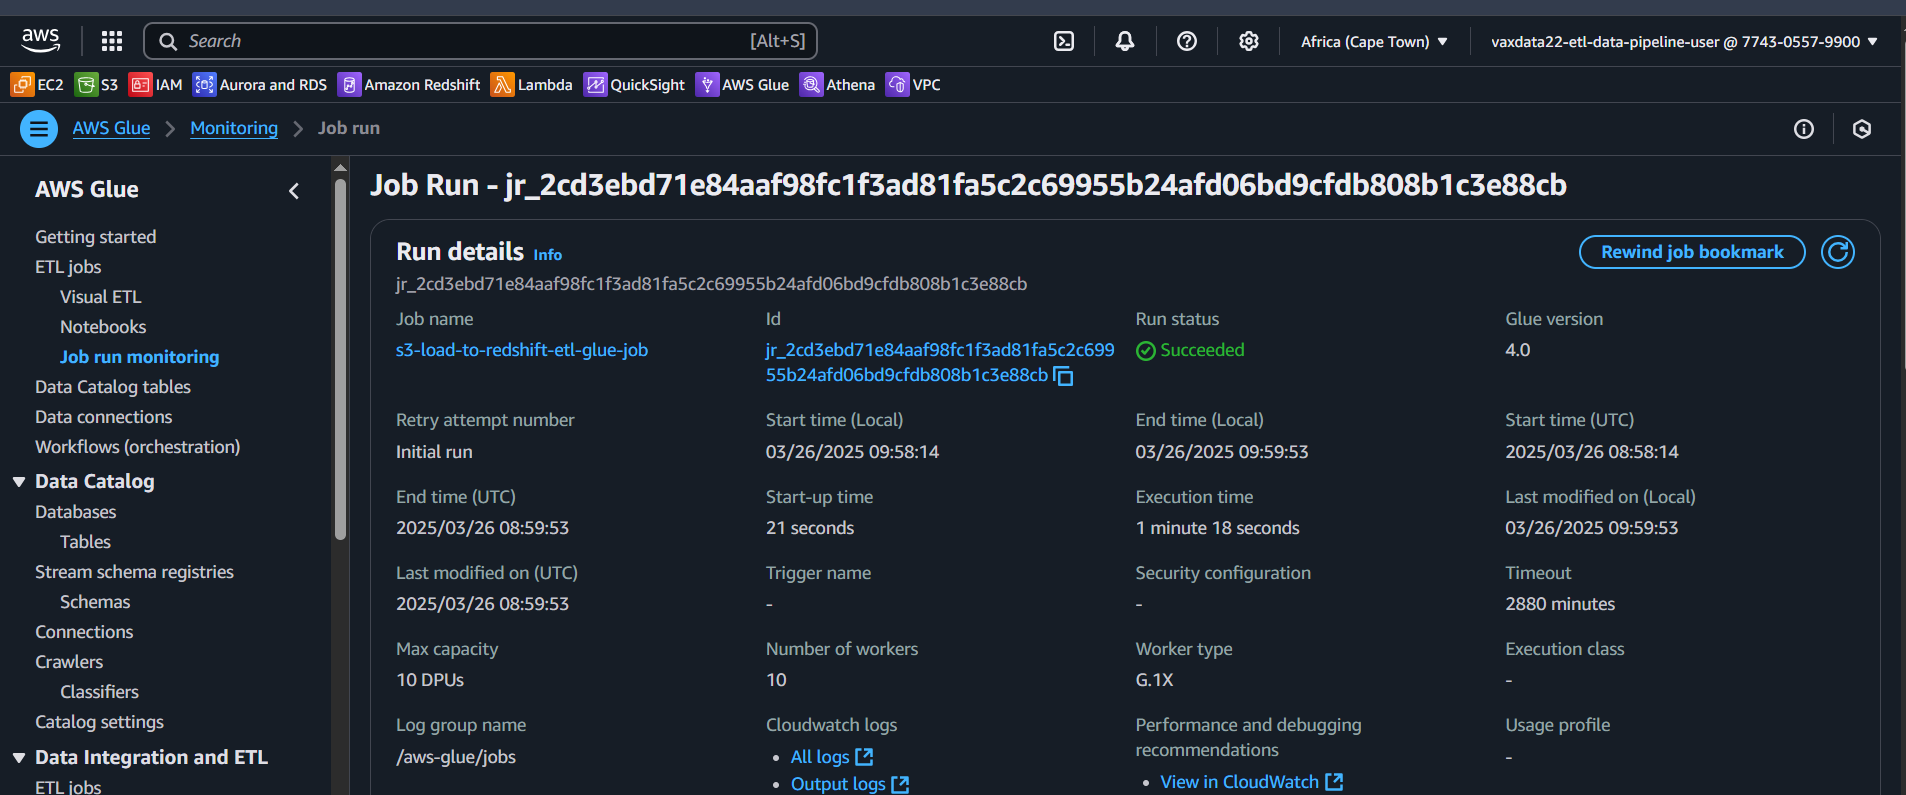Open s3-load-to-redshift-etl-glue-job link

[522, 350]
